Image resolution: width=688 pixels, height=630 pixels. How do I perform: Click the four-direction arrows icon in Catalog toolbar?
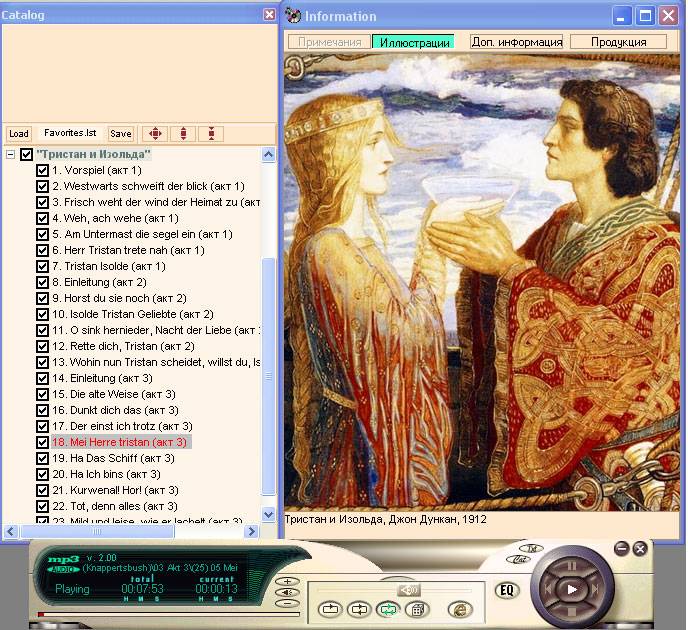[155, 133]
